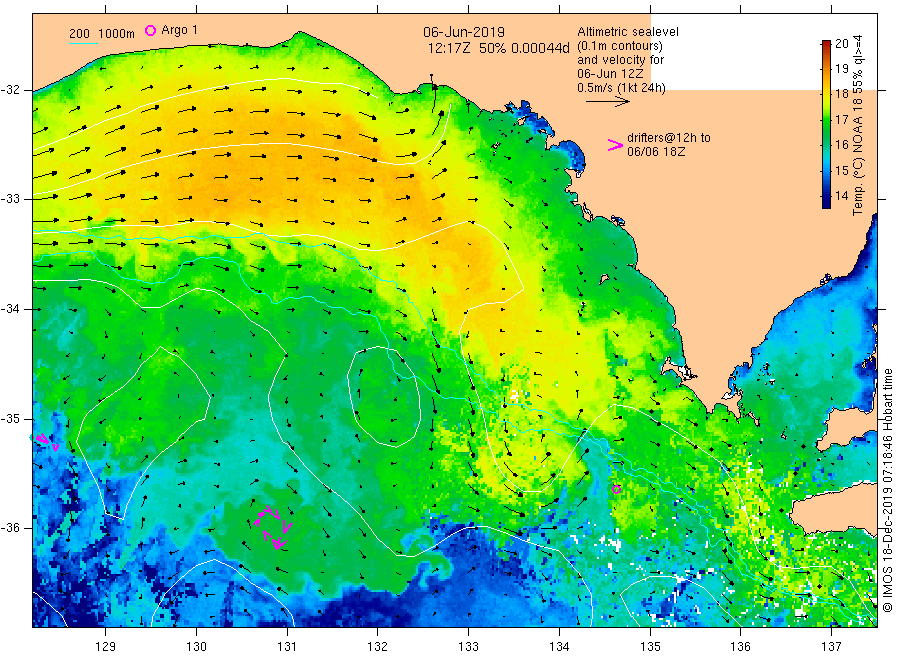Screen dimensions: 900x660
Task: Click the magenta drifter arrowhead legend symbol
Action: tap(615, 145)
